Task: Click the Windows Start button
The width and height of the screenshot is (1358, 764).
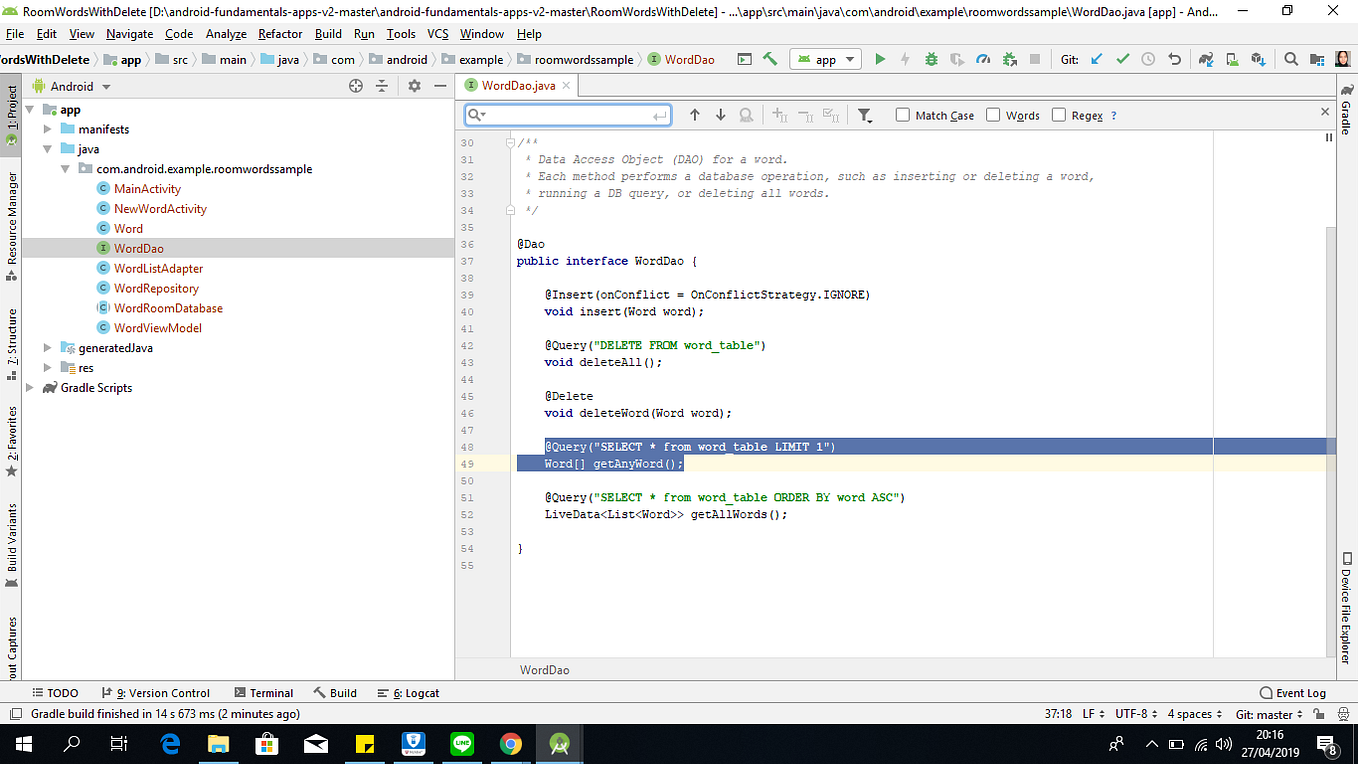Action: [23, 744]
